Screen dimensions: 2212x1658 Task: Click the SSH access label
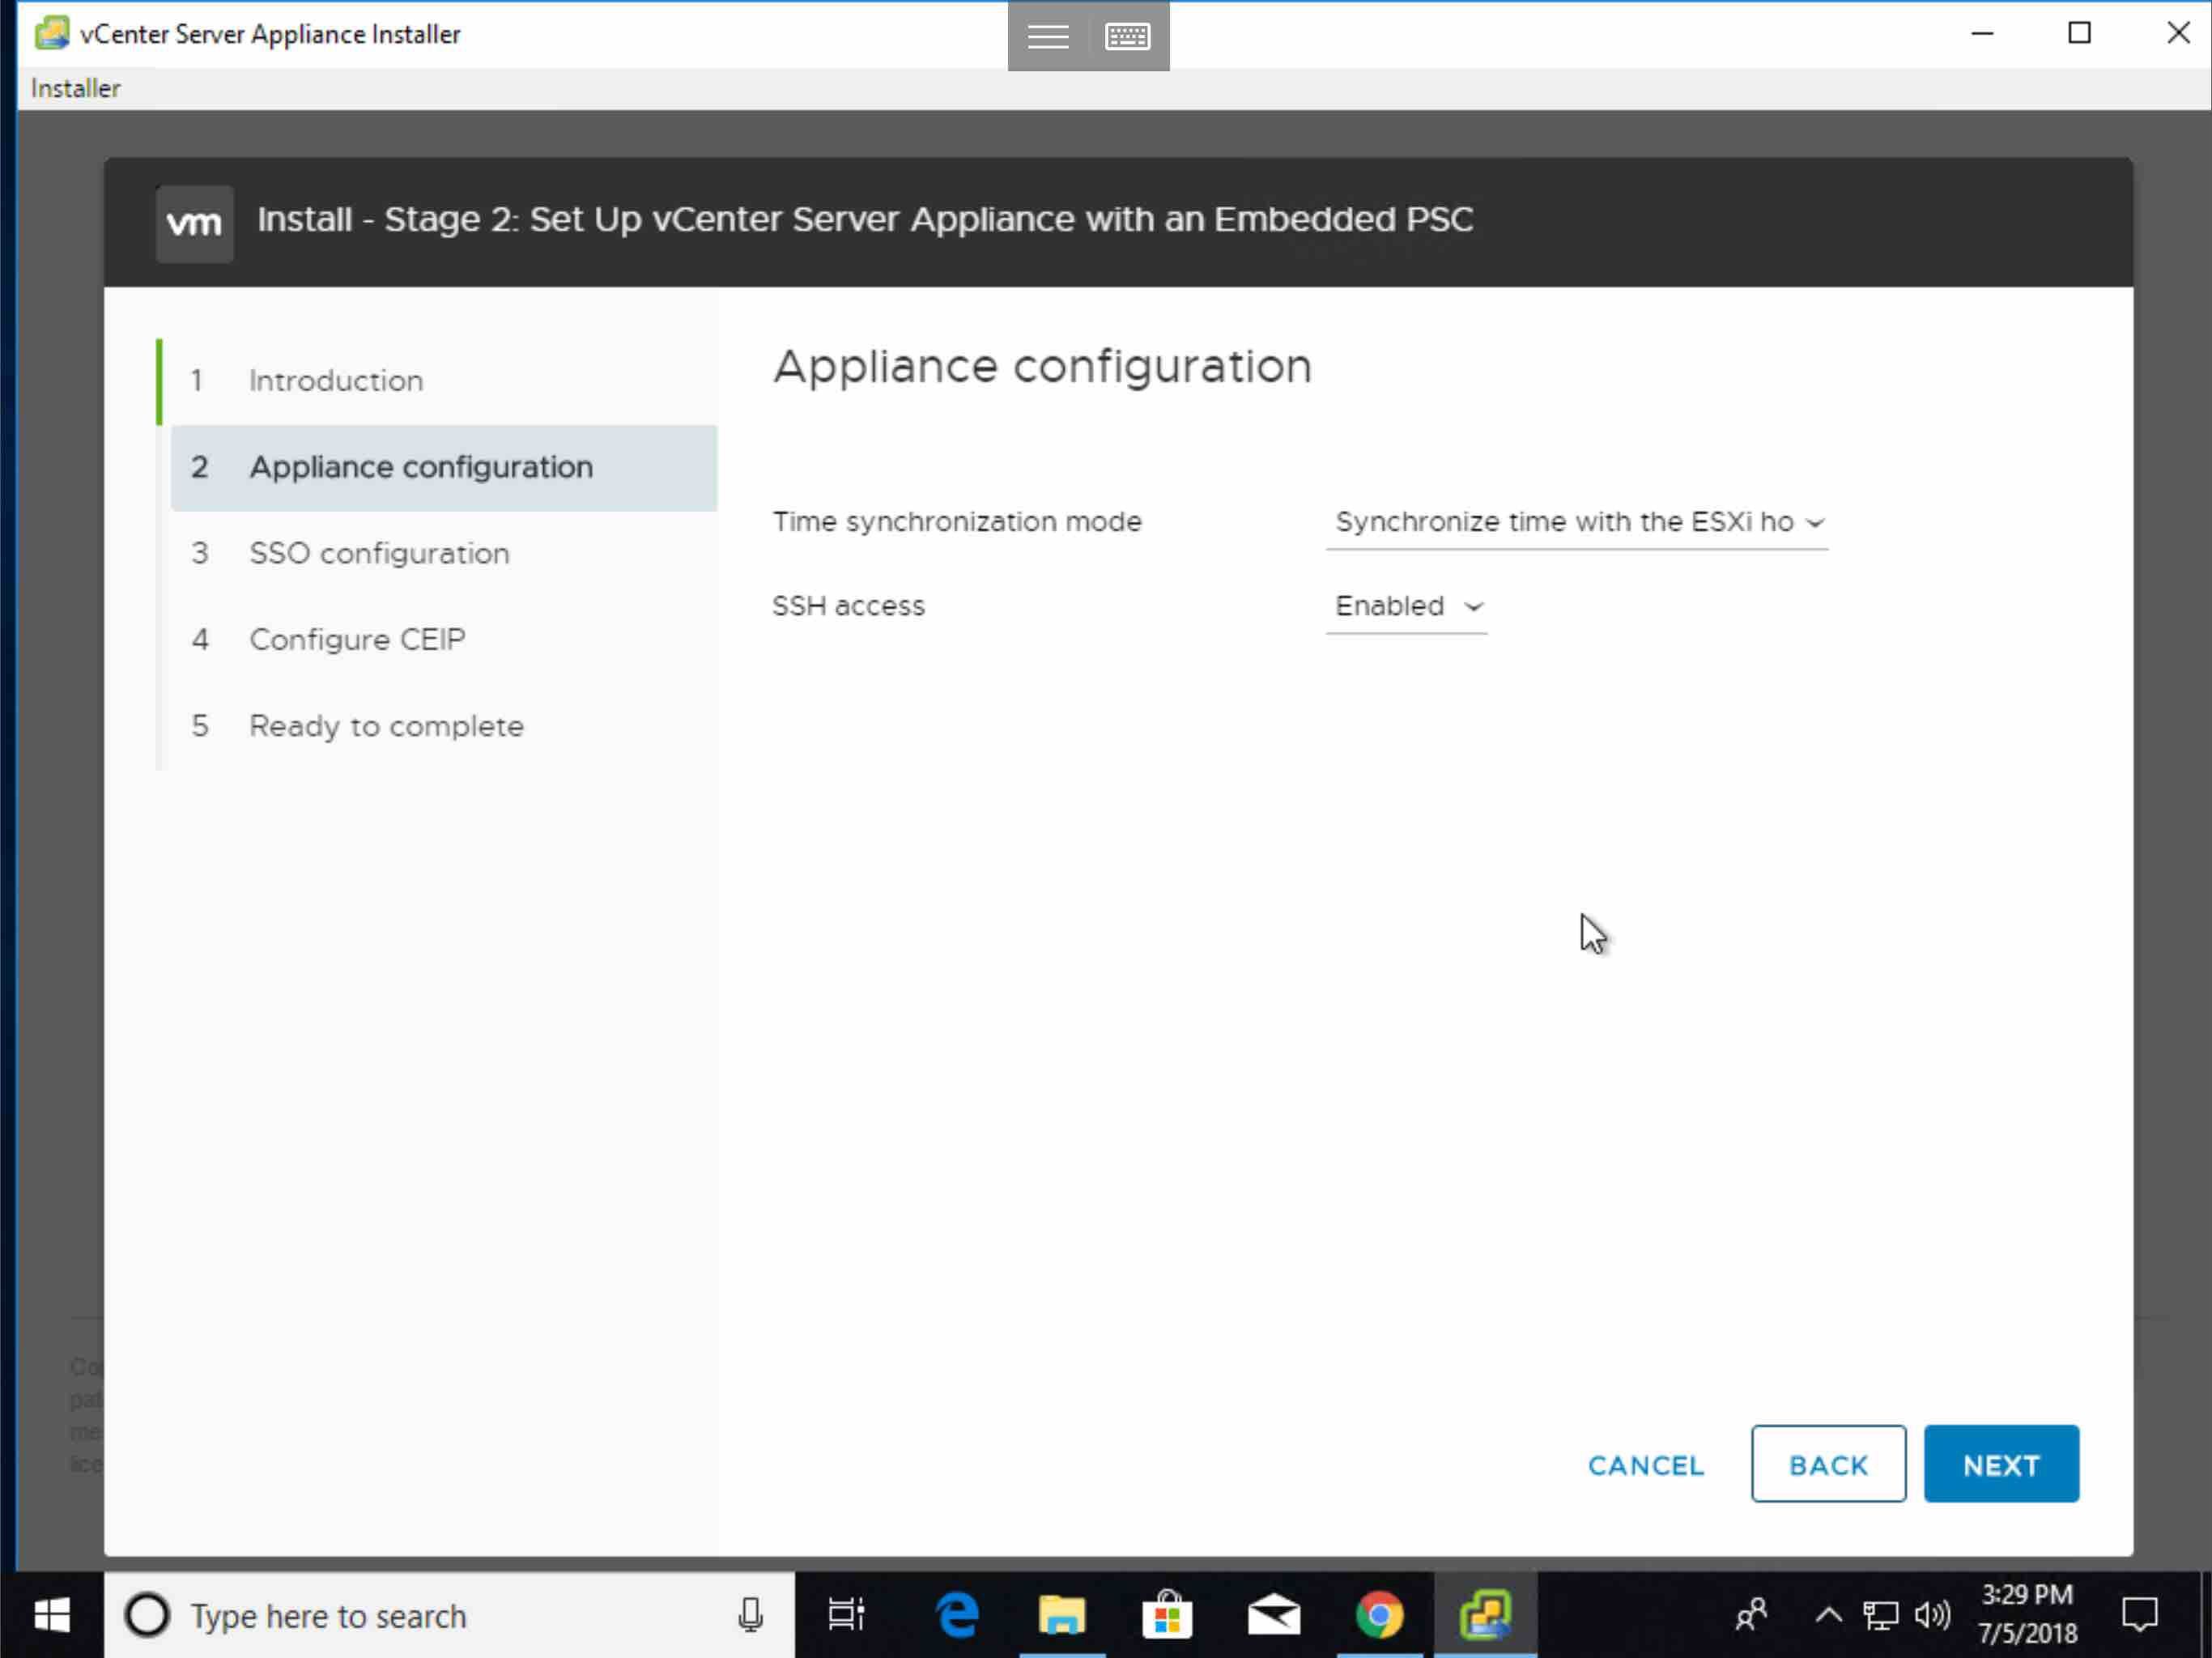848,606
